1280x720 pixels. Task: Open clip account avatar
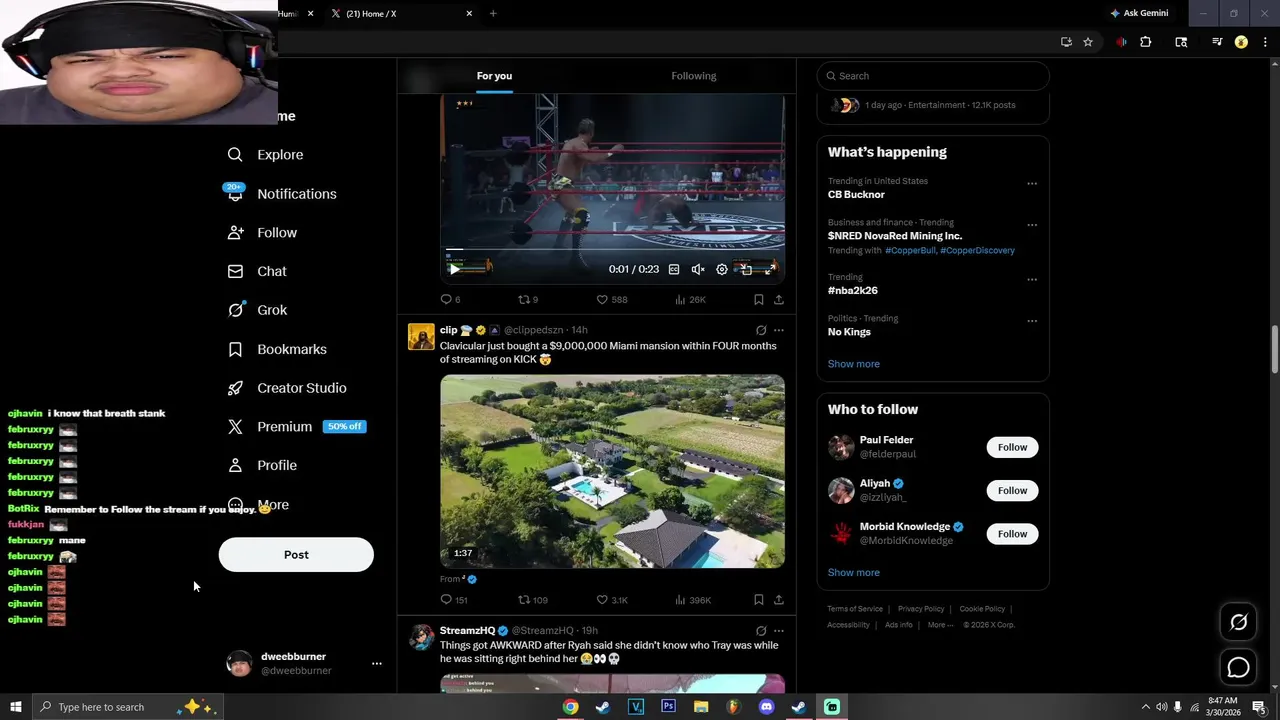(x=421, y=337)
